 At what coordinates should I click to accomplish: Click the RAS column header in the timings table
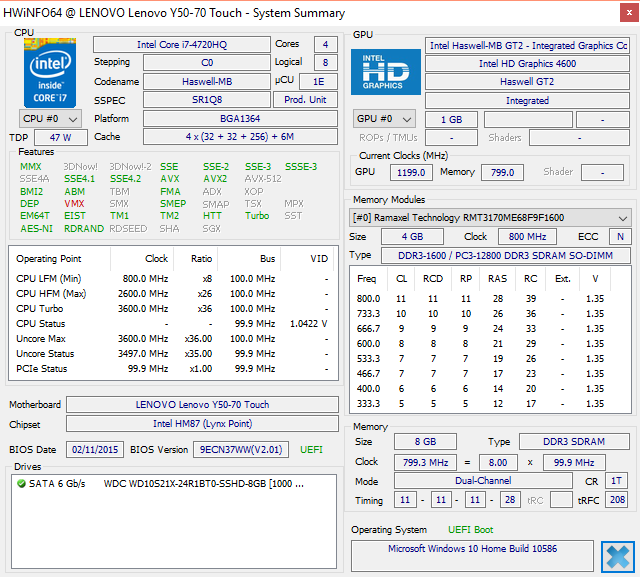pos(497,279)
